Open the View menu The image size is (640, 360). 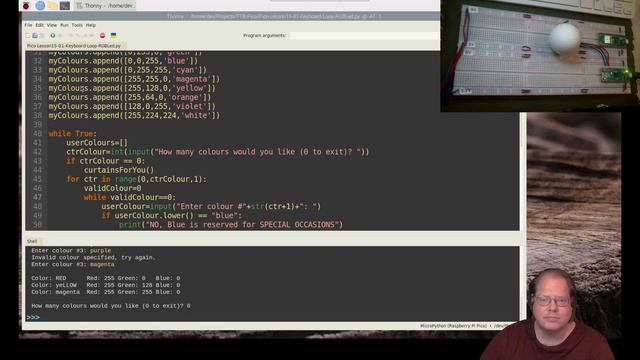click(52, 25)
